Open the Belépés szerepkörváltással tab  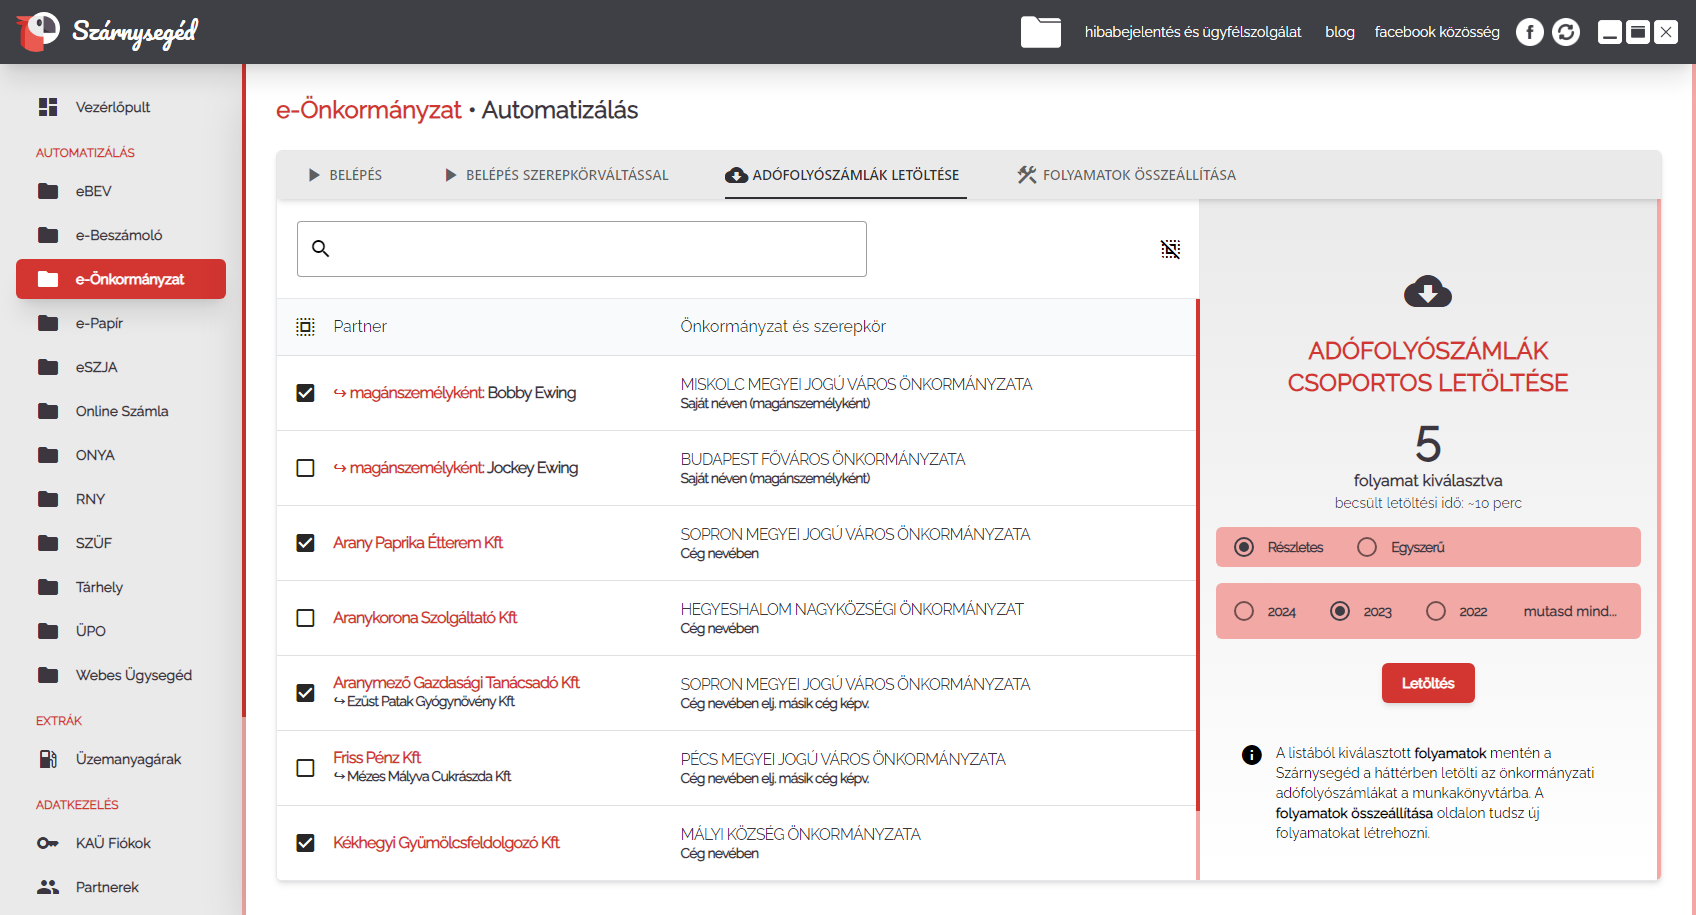556,175
